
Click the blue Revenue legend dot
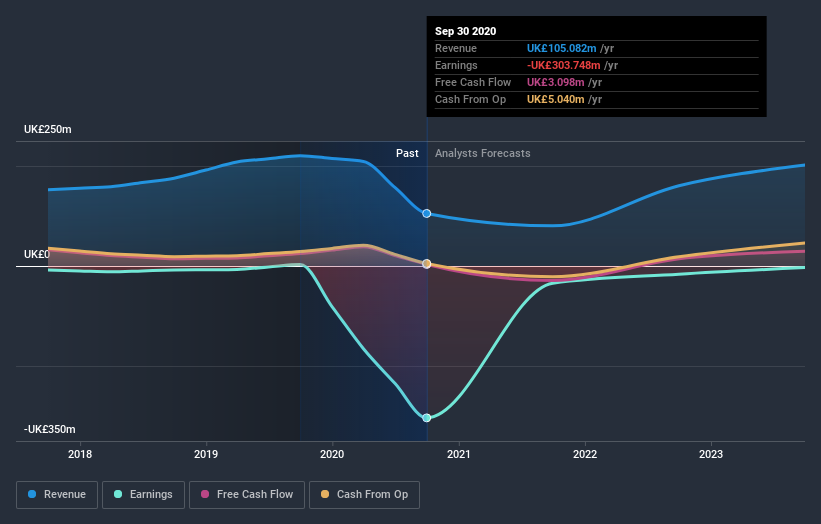point(32,494)
